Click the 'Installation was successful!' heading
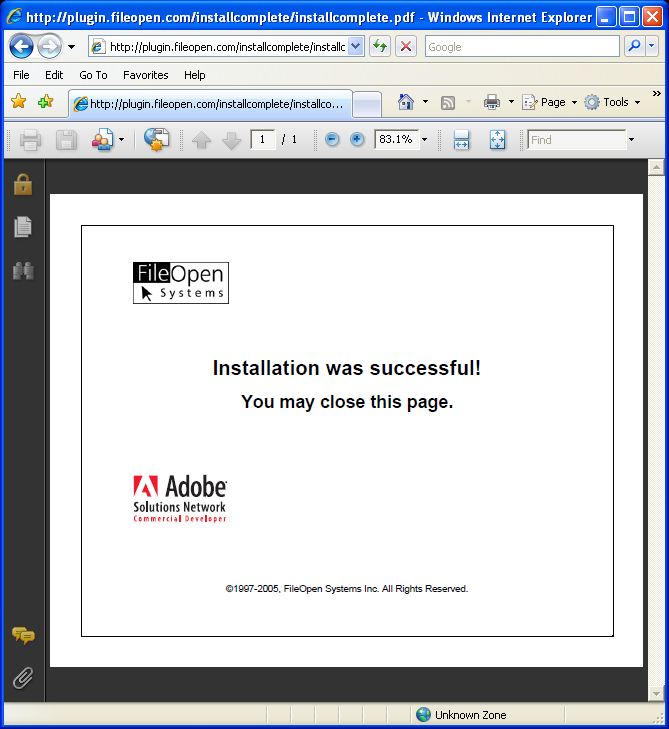 pos(347,368)
